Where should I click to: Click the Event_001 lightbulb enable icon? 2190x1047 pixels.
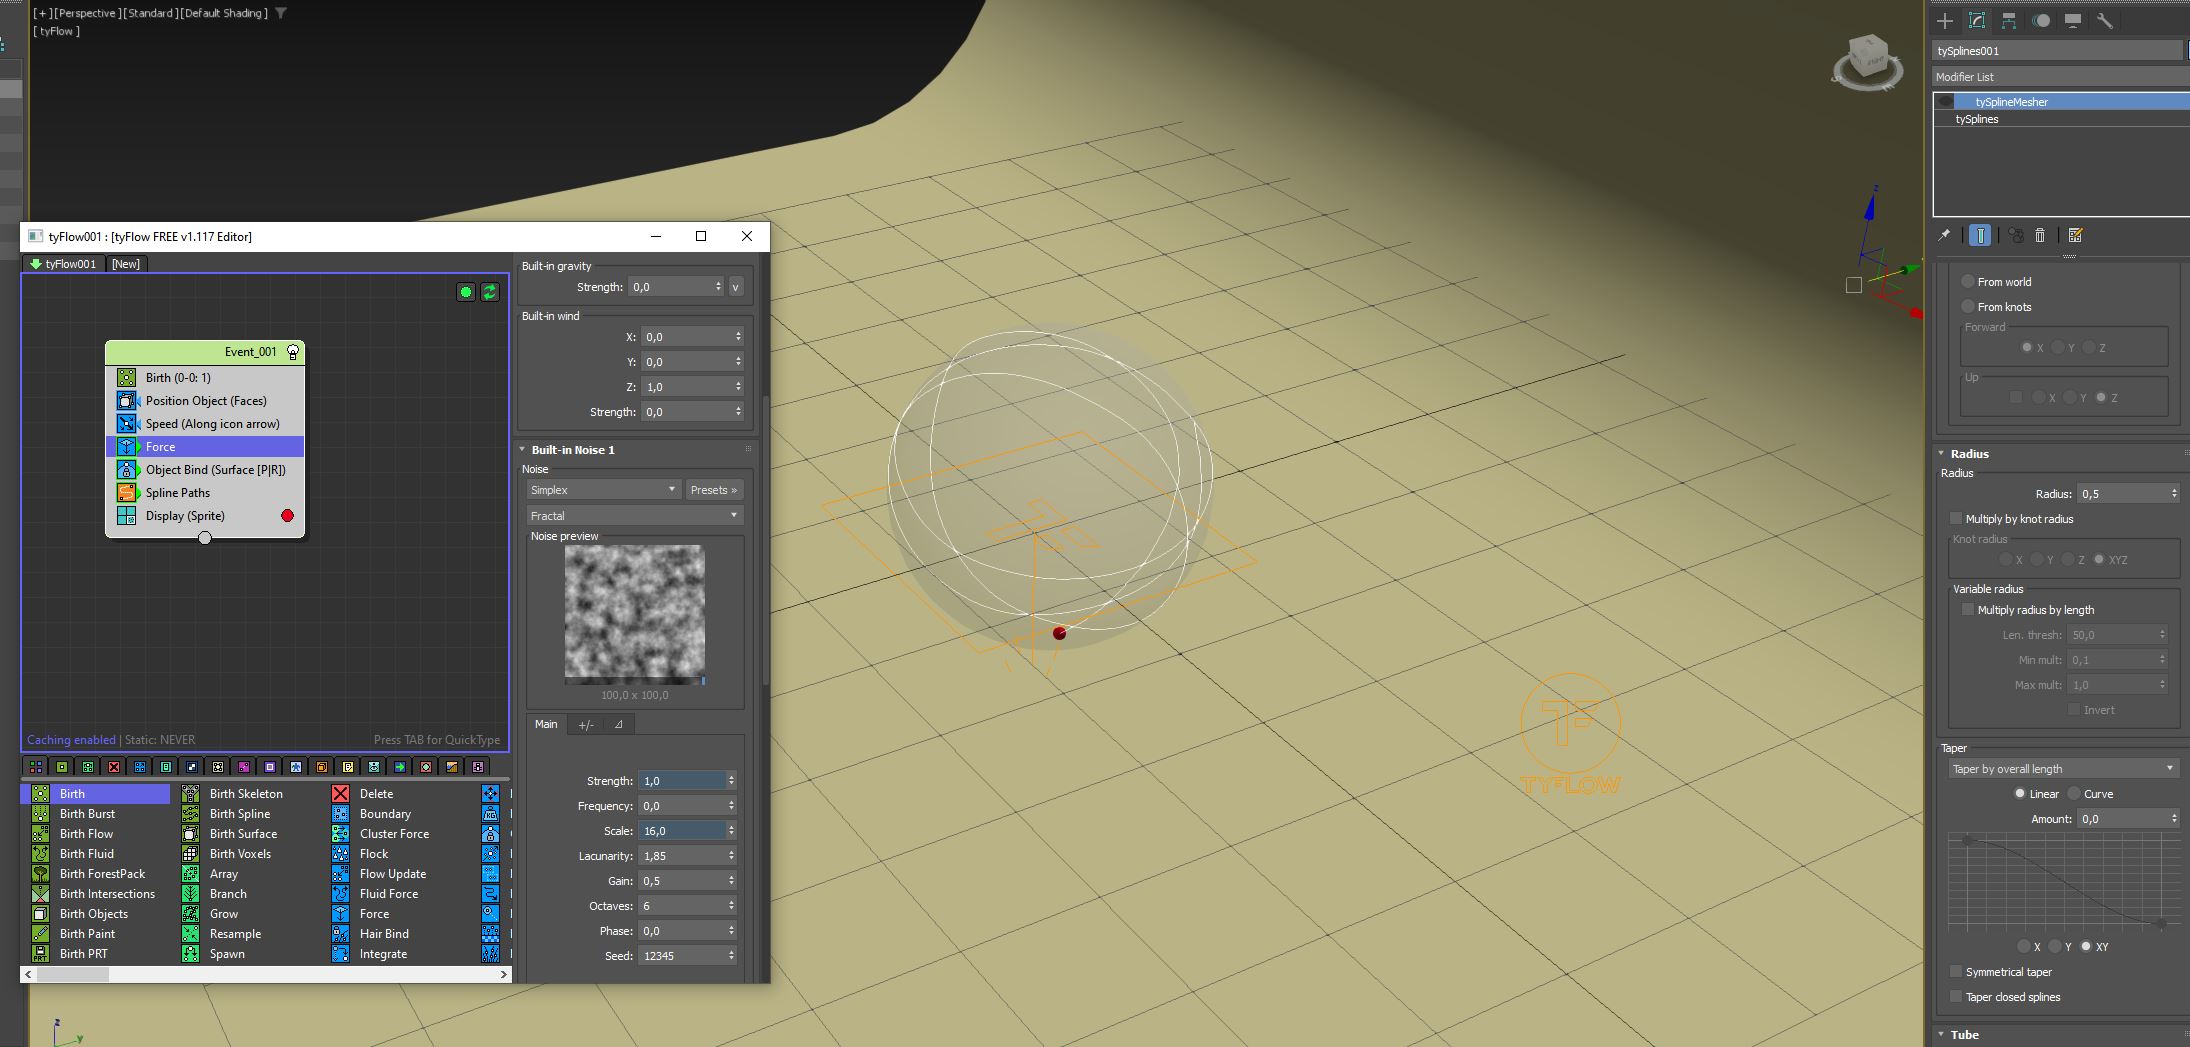pyautogui.click(x=293, y=352)
